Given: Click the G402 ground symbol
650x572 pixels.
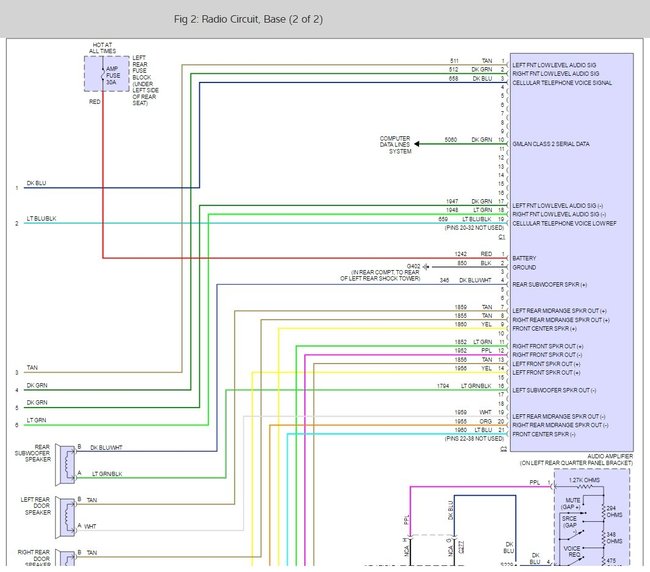Looking at the screenshot, I should 426,267.
